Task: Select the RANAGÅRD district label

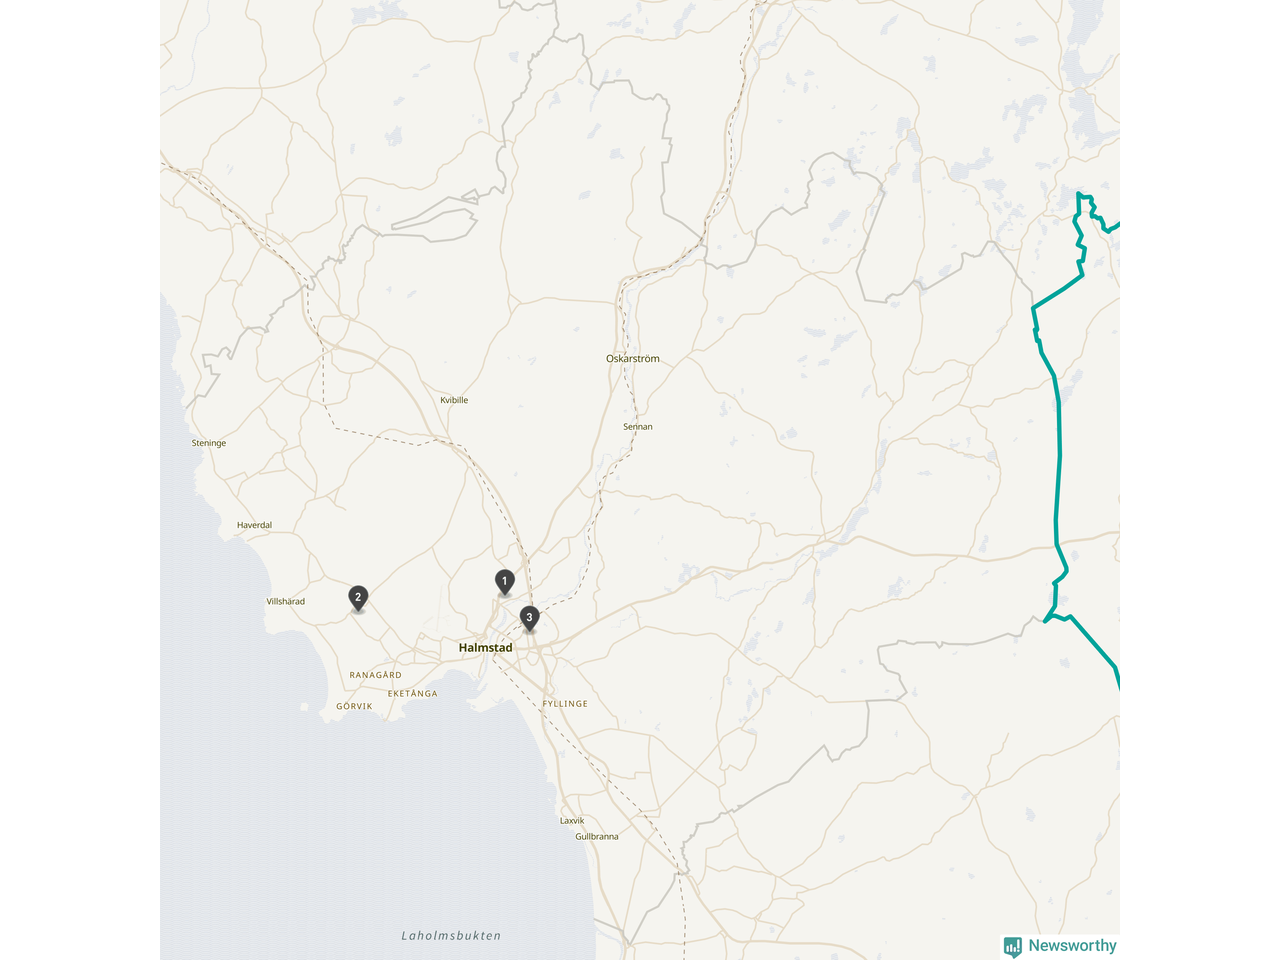Action: [x=376, y=675]
